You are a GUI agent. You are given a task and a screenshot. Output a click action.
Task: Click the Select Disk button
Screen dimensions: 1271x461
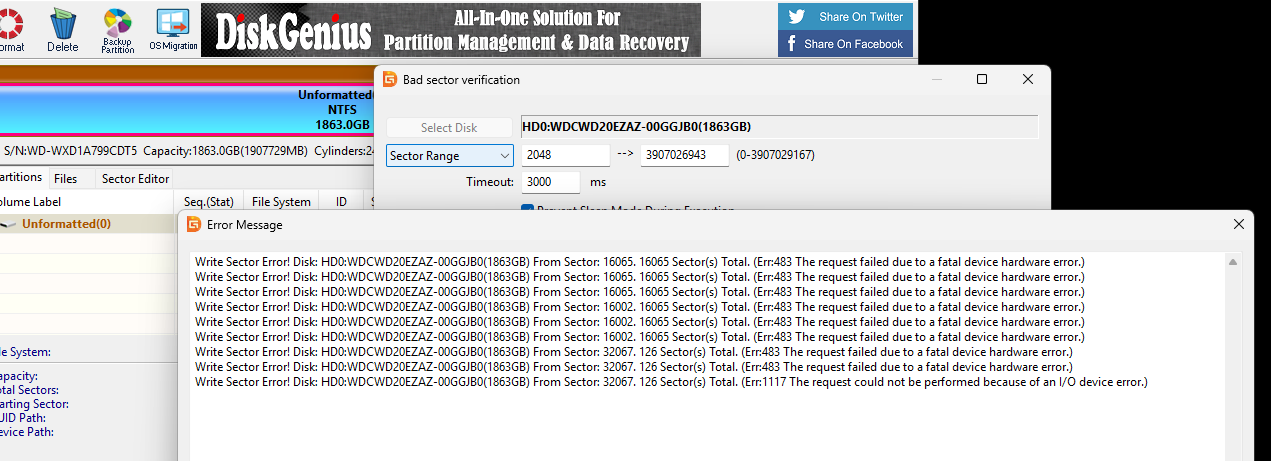click(x=449, y=127)
